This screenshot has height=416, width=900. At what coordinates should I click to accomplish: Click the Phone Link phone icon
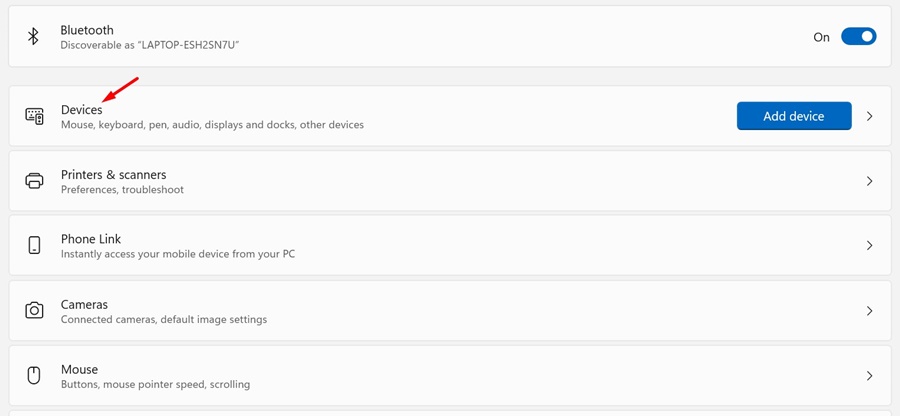click(34, 246)
